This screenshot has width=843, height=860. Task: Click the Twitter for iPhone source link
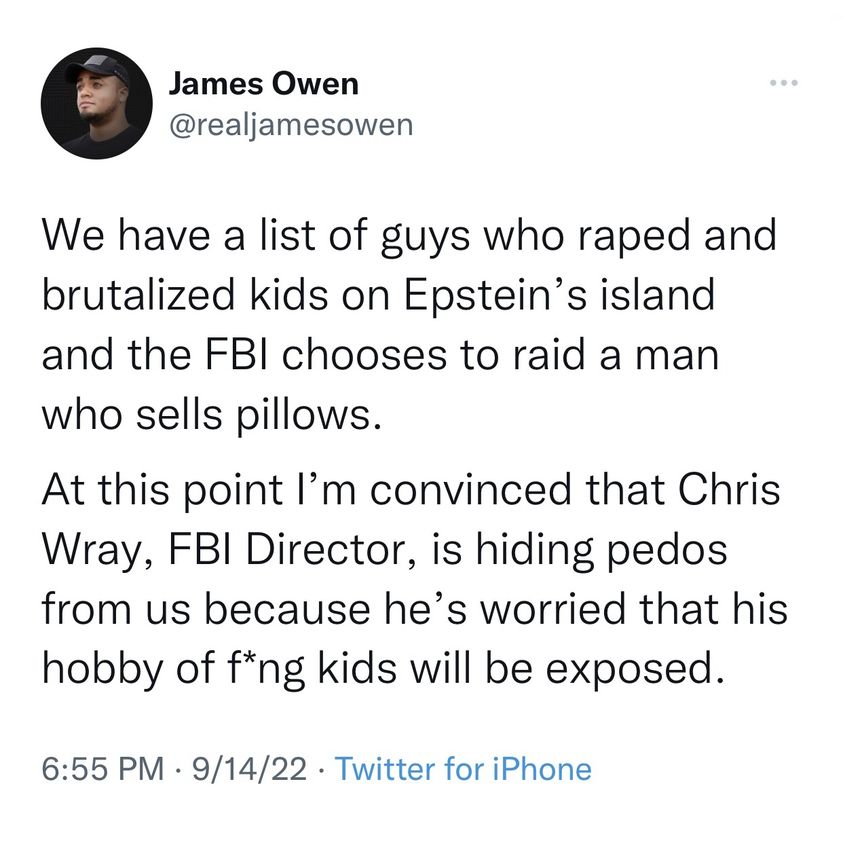point(462,769)
